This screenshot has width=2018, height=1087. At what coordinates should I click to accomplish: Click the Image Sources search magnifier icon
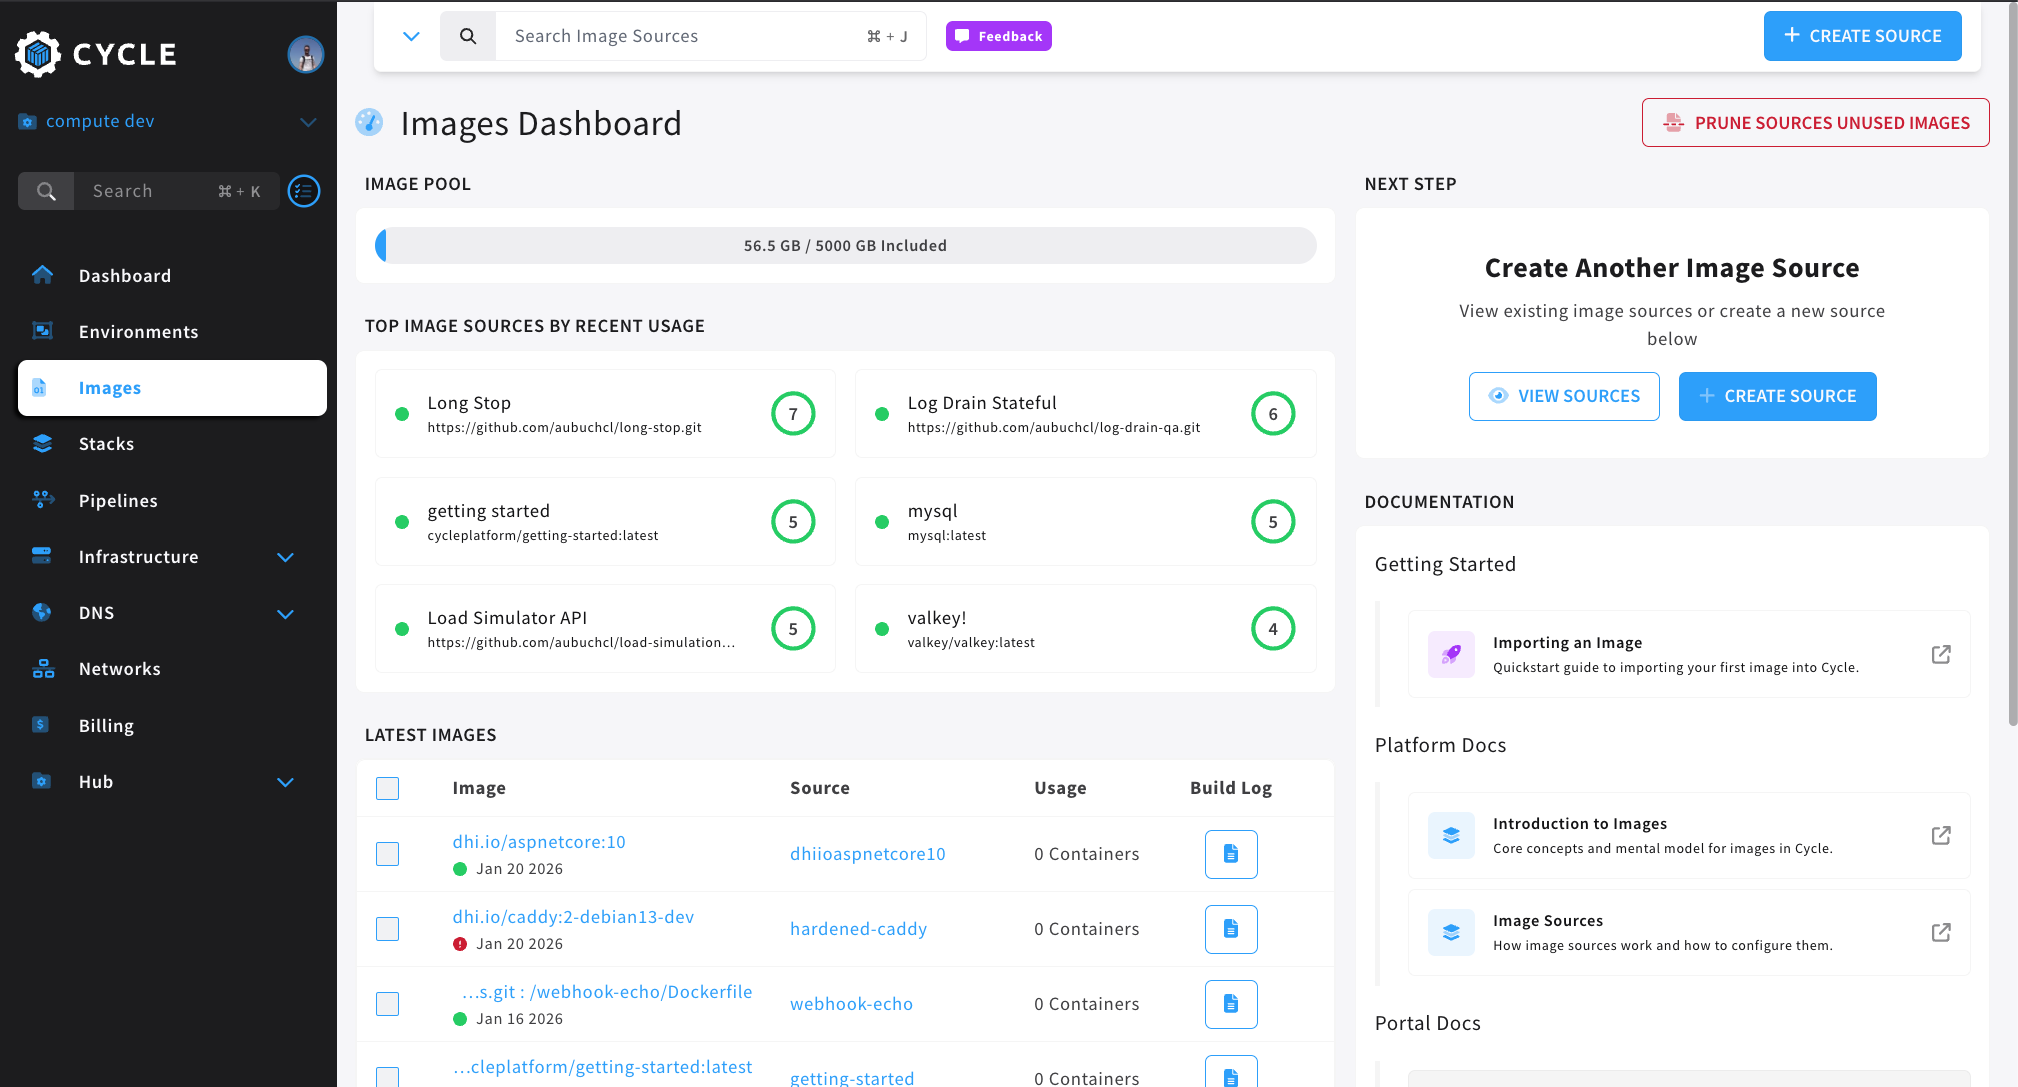coord(467,36)
